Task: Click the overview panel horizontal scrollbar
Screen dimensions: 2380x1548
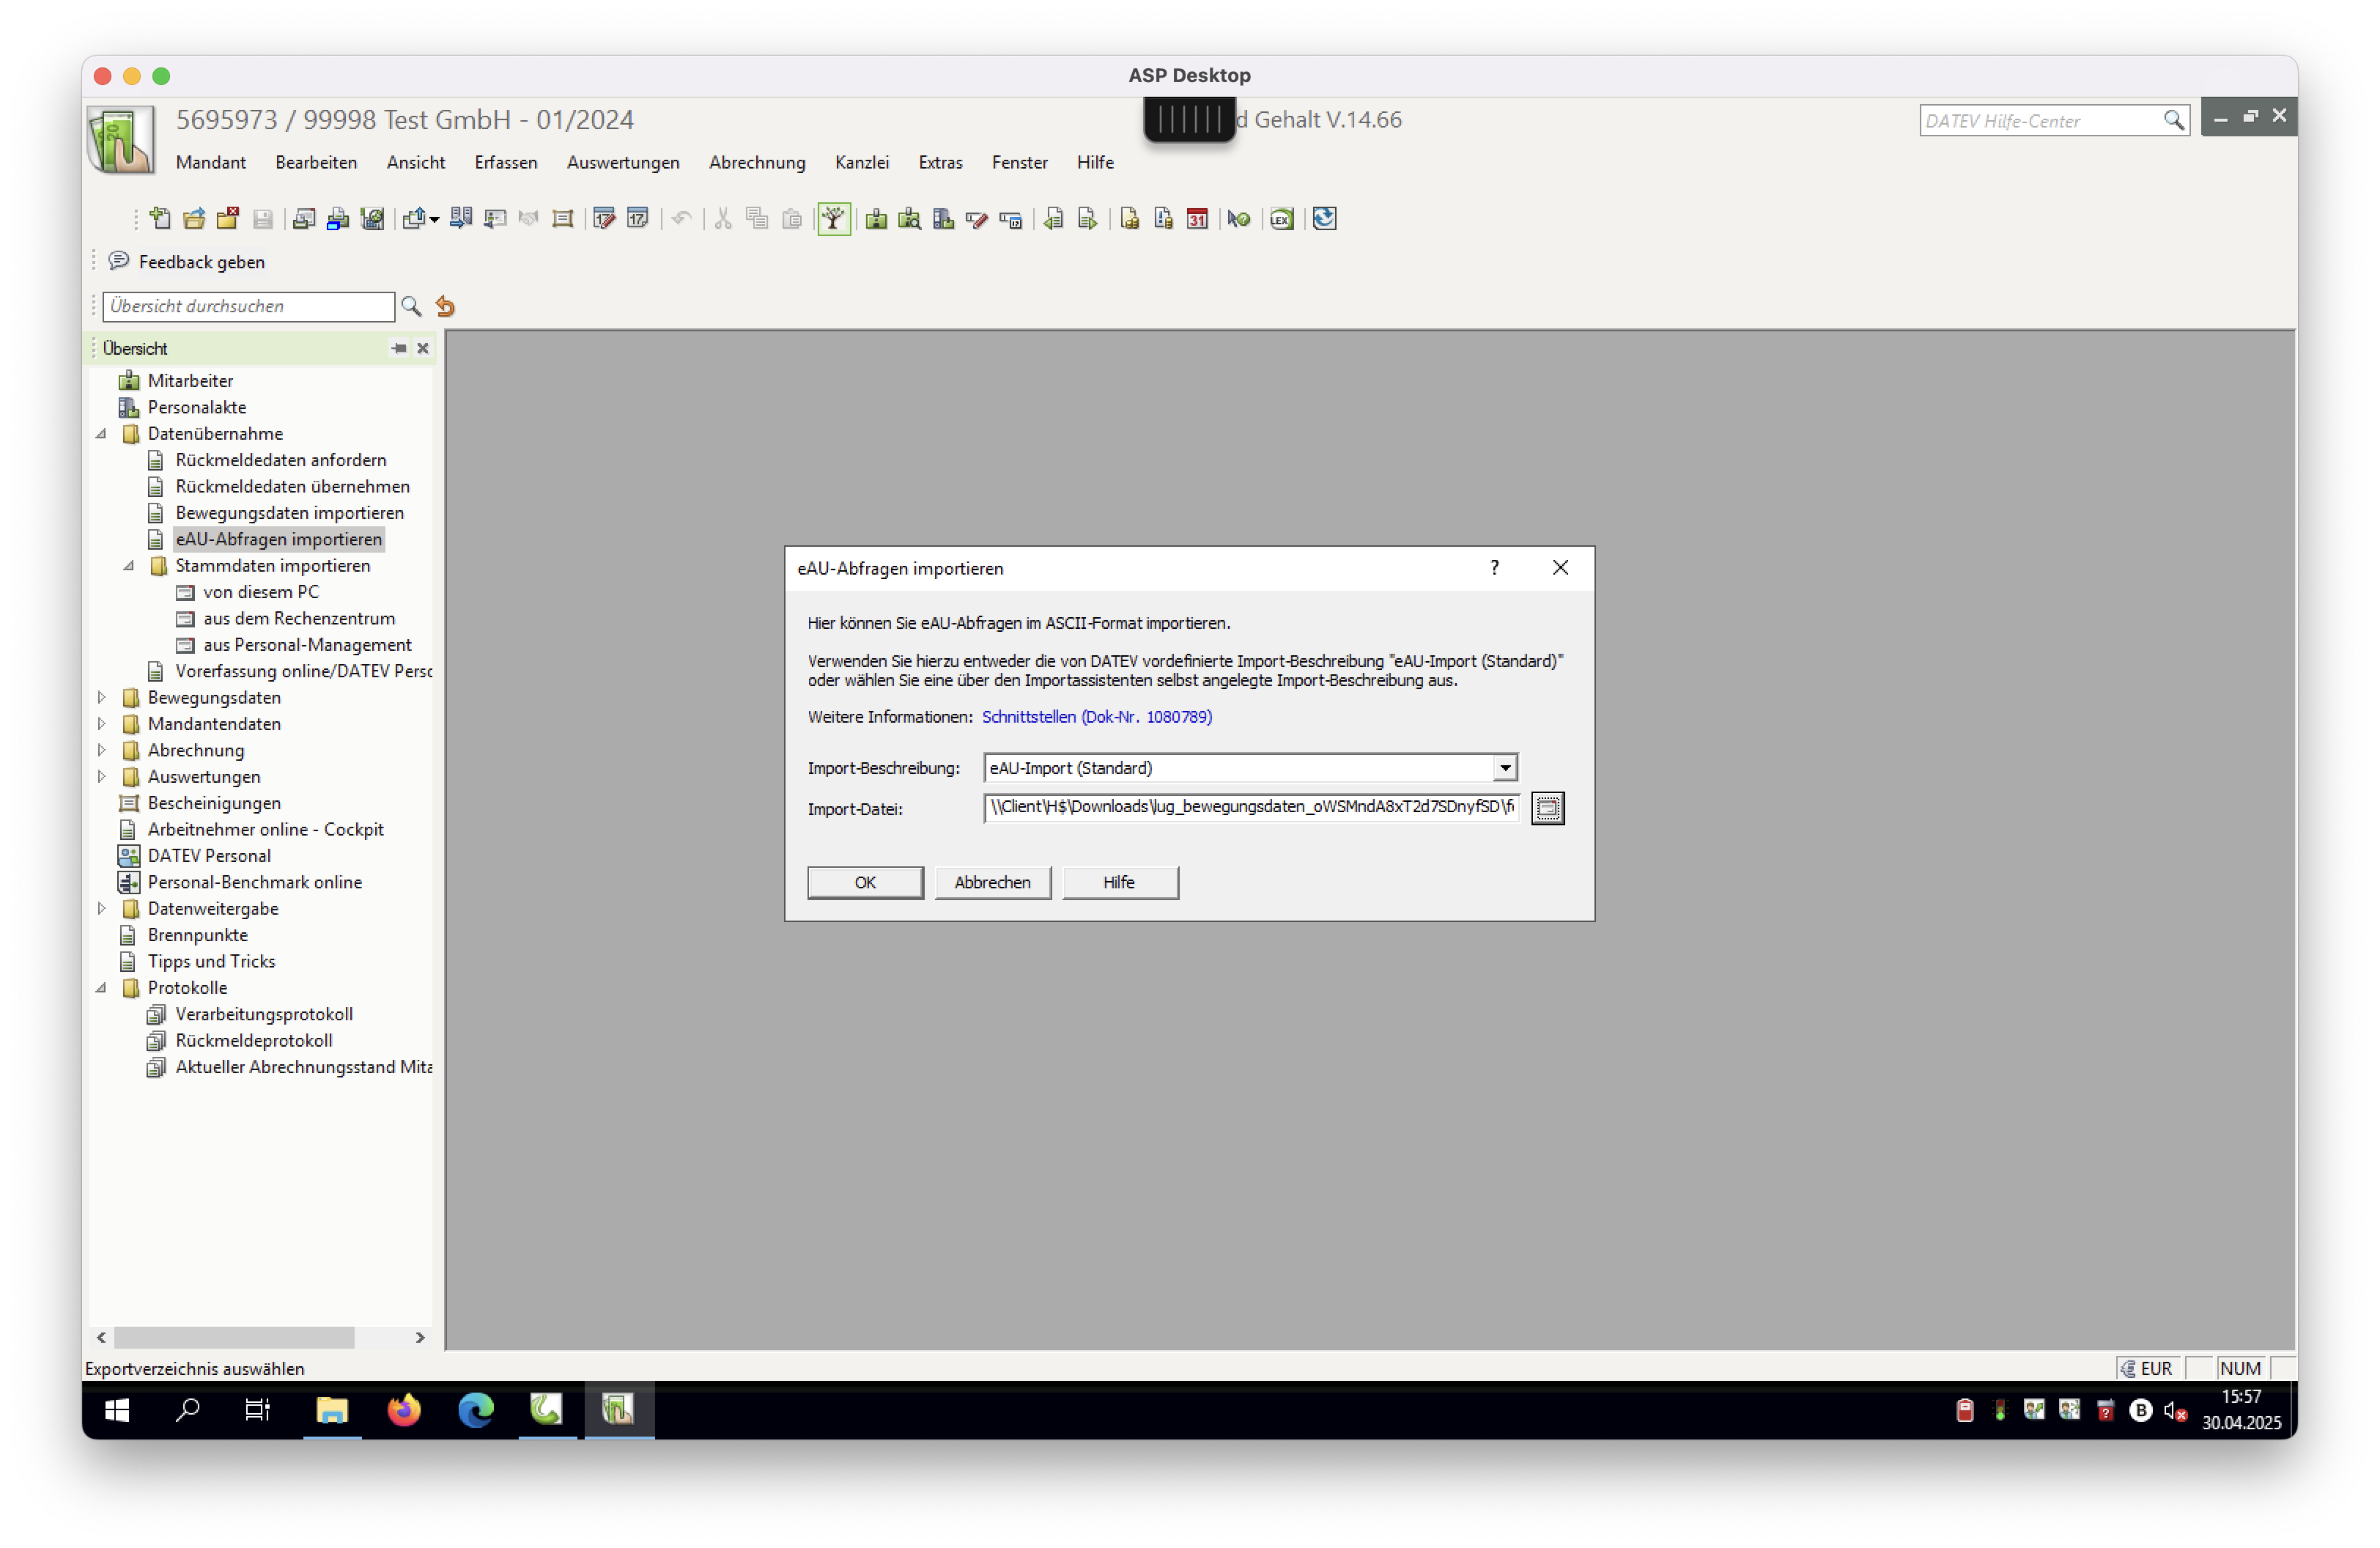Action: 234,1337
